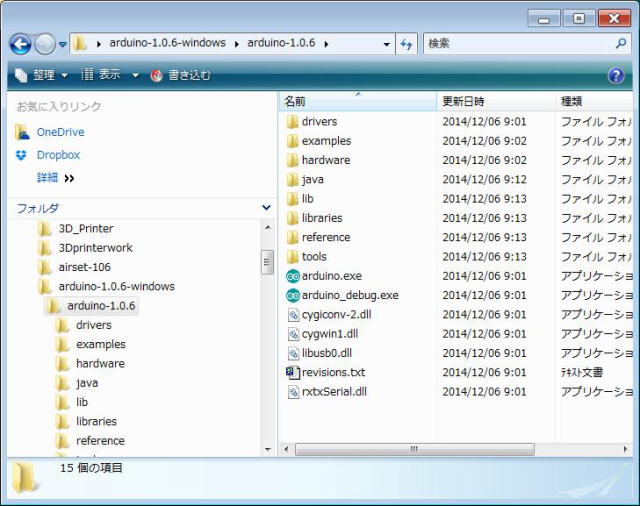Select the revisions.txt text file icon
Image resolution: width=640 pixels, height=506 pixels.
[293, 373]
